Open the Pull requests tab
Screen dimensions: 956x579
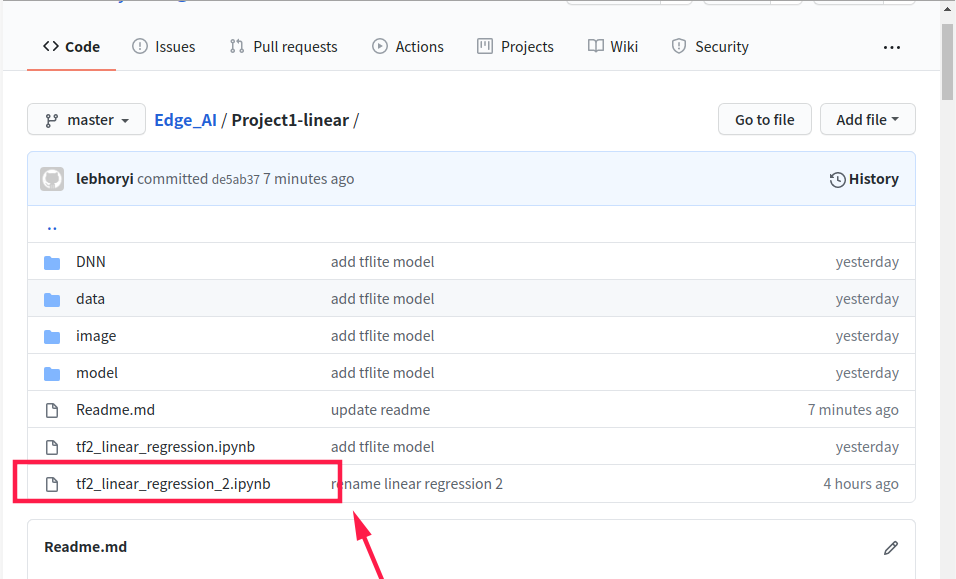[x=283, y=47]
